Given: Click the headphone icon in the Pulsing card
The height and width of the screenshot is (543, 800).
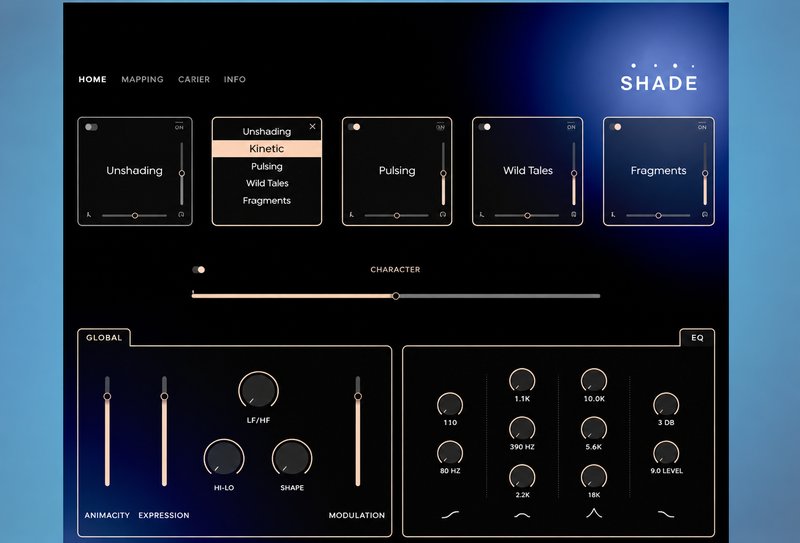Looking at the screenshot, I should 443,215.
